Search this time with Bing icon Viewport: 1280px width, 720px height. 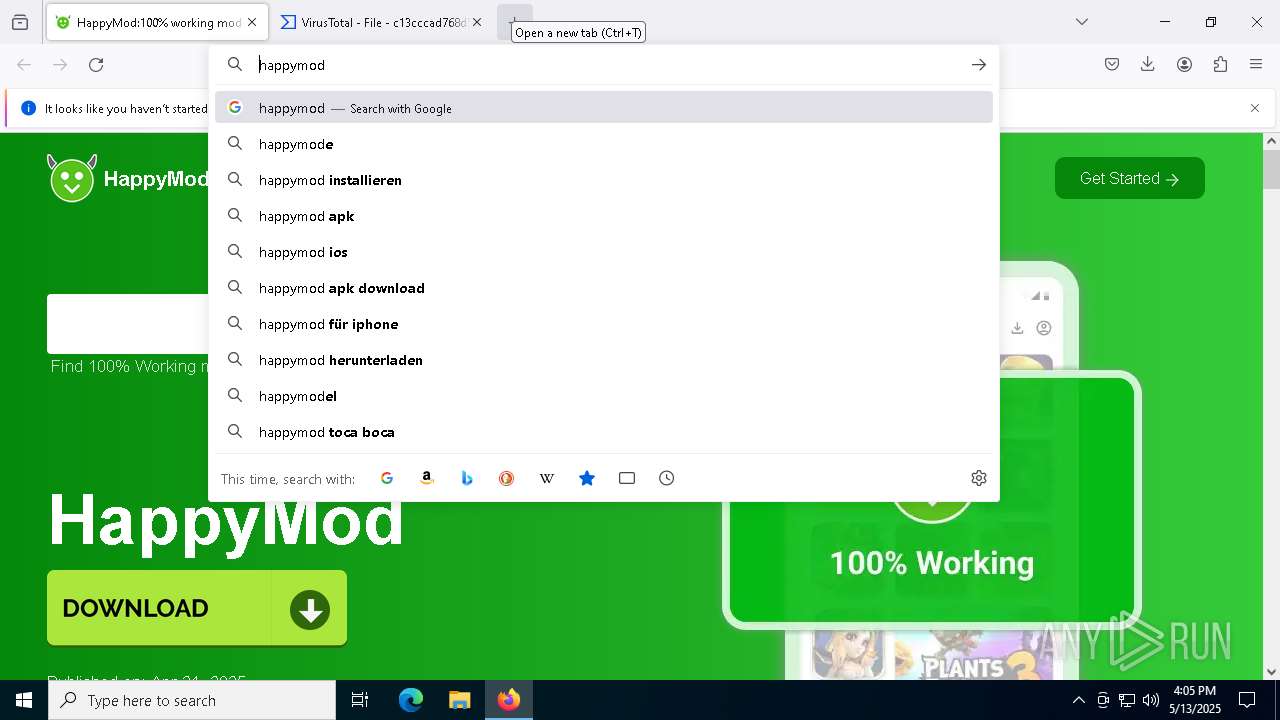click(x=467, y=478)
